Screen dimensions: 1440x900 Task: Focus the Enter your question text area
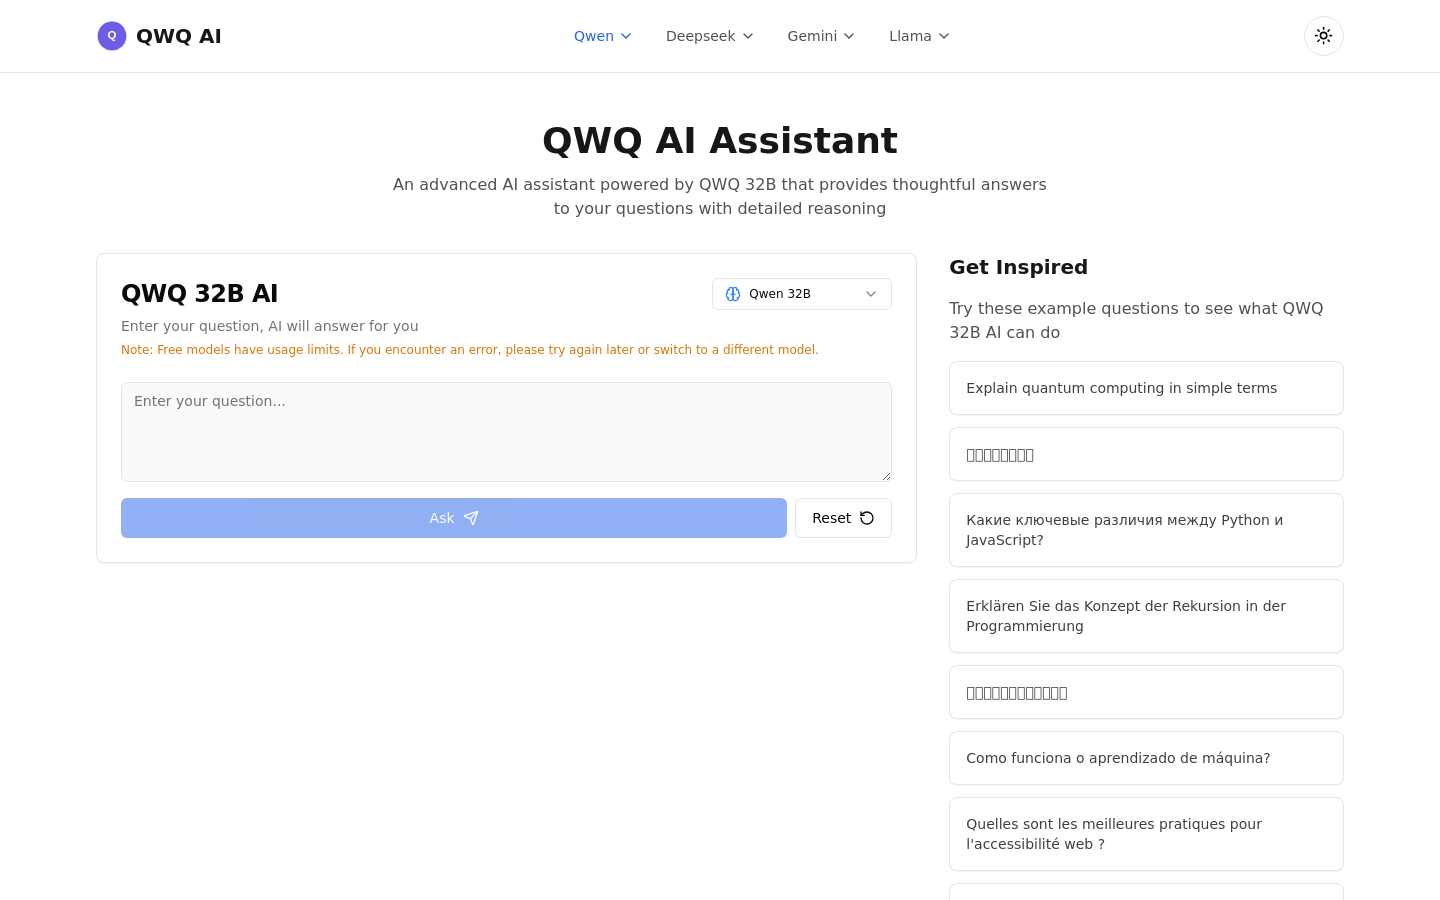click(x=506, y=432)
